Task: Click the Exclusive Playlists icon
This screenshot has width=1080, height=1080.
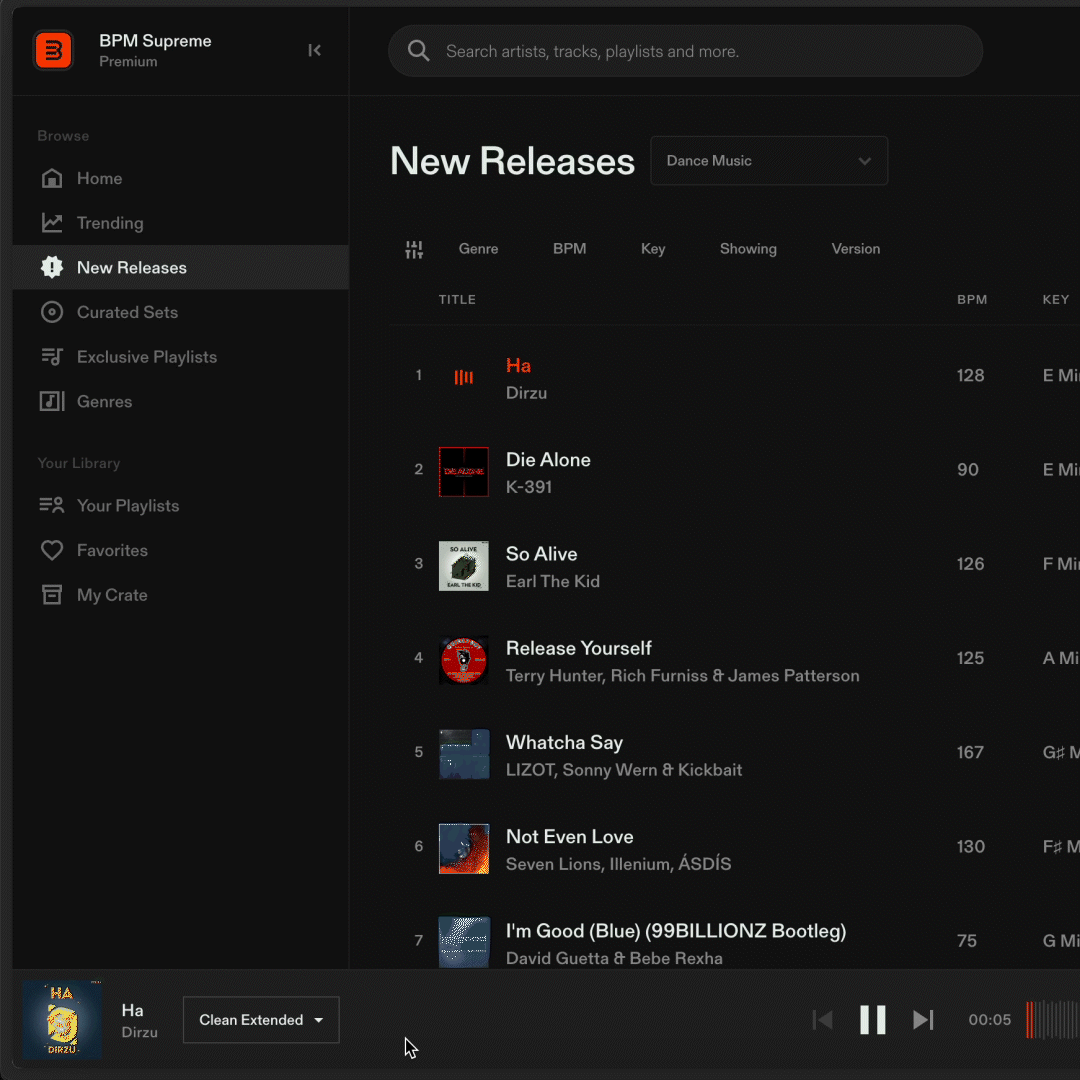Action: 52,357
